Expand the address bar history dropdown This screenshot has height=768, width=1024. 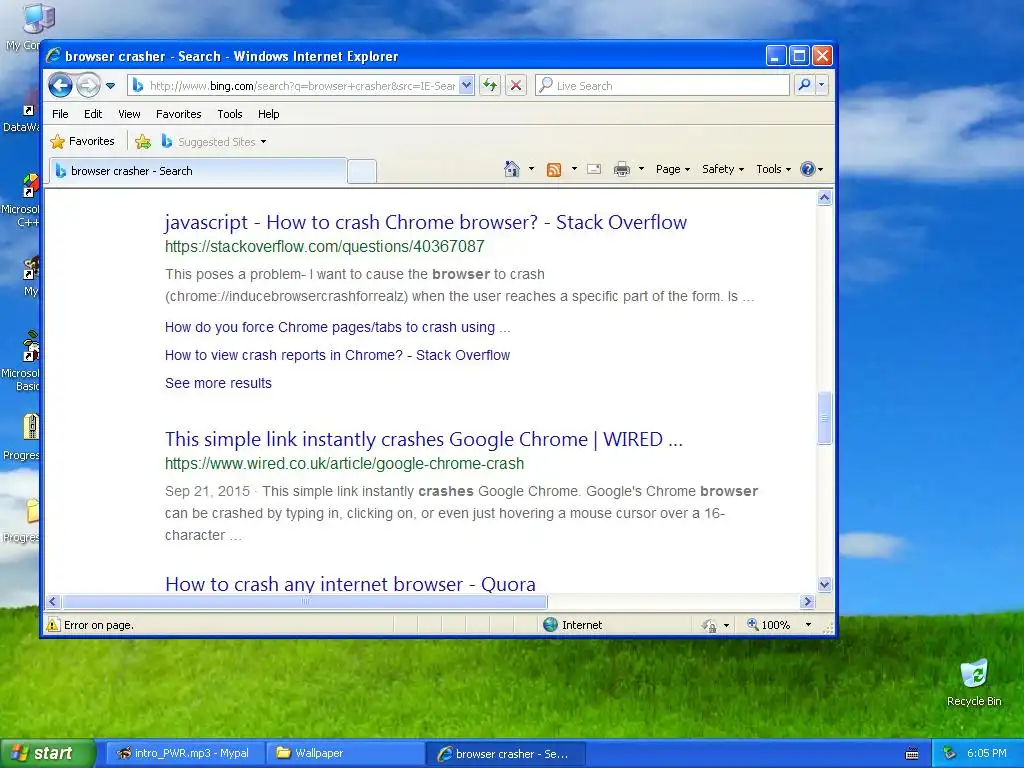tap(466, 86)
